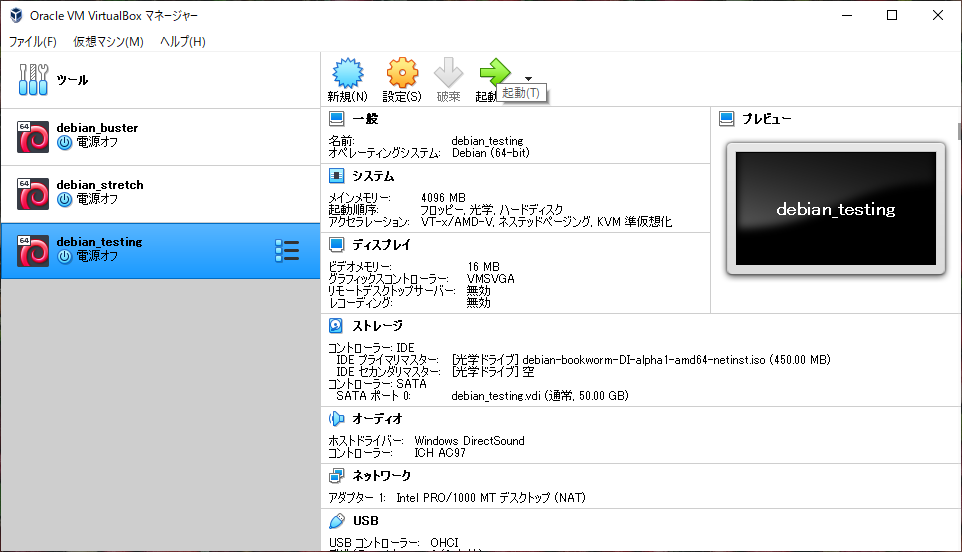Click debian_stretch Debian swirl icon

(33, 194)
